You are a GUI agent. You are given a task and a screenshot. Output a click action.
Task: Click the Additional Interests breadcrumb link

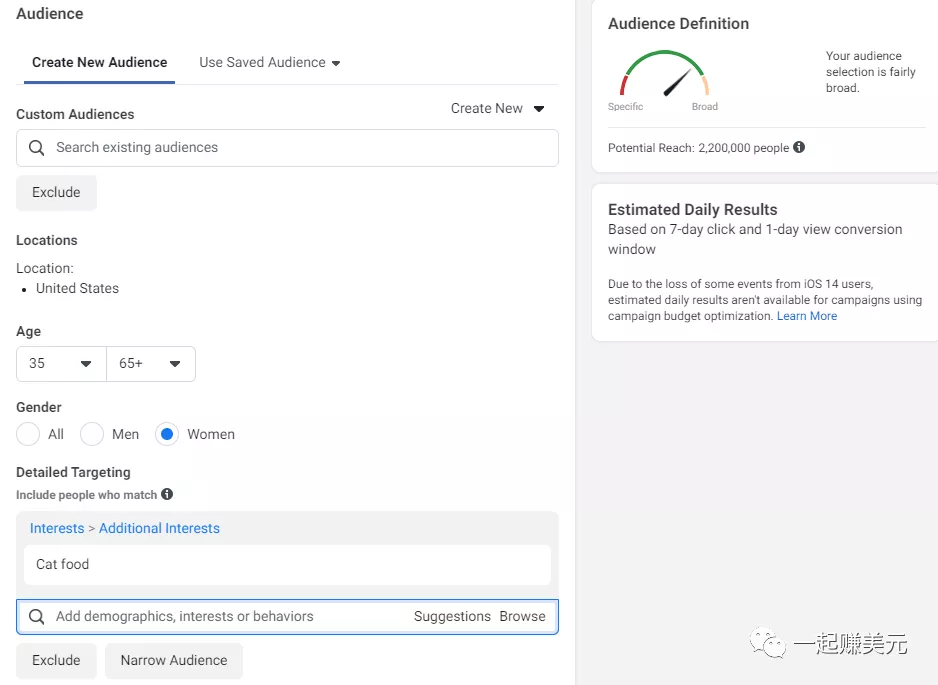click(x=159, y=528)
